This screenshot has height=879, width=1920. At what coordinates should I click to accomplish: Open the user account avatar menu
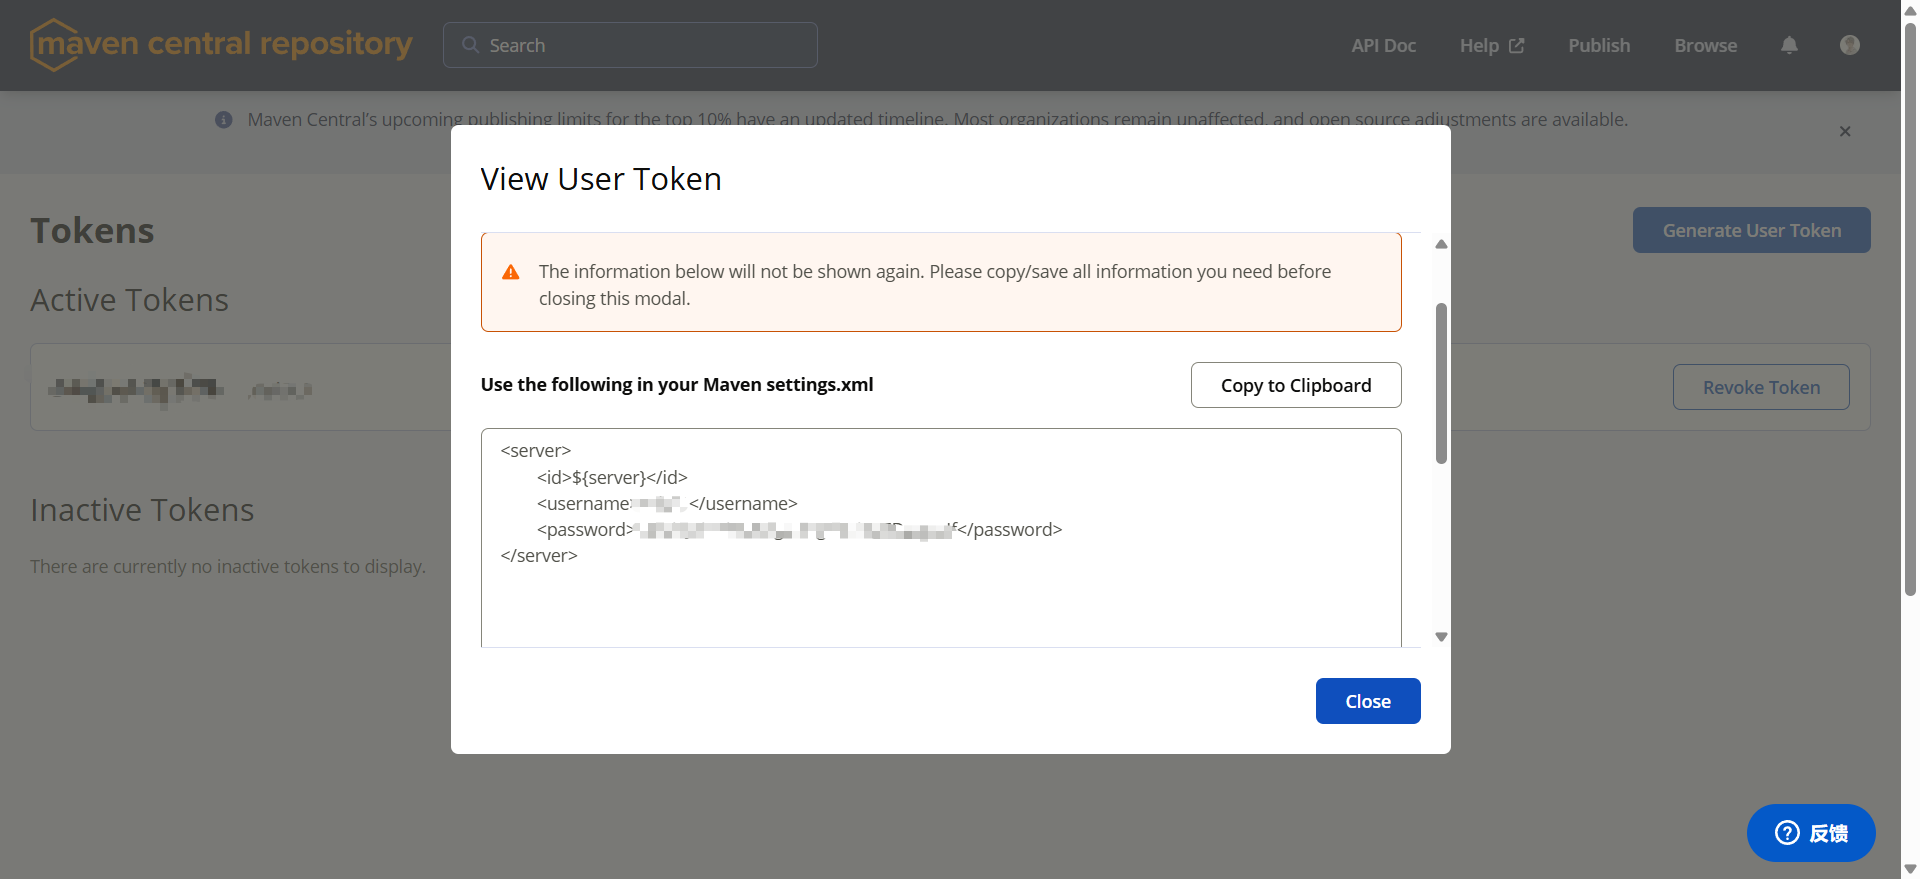tap(1850, 45)
